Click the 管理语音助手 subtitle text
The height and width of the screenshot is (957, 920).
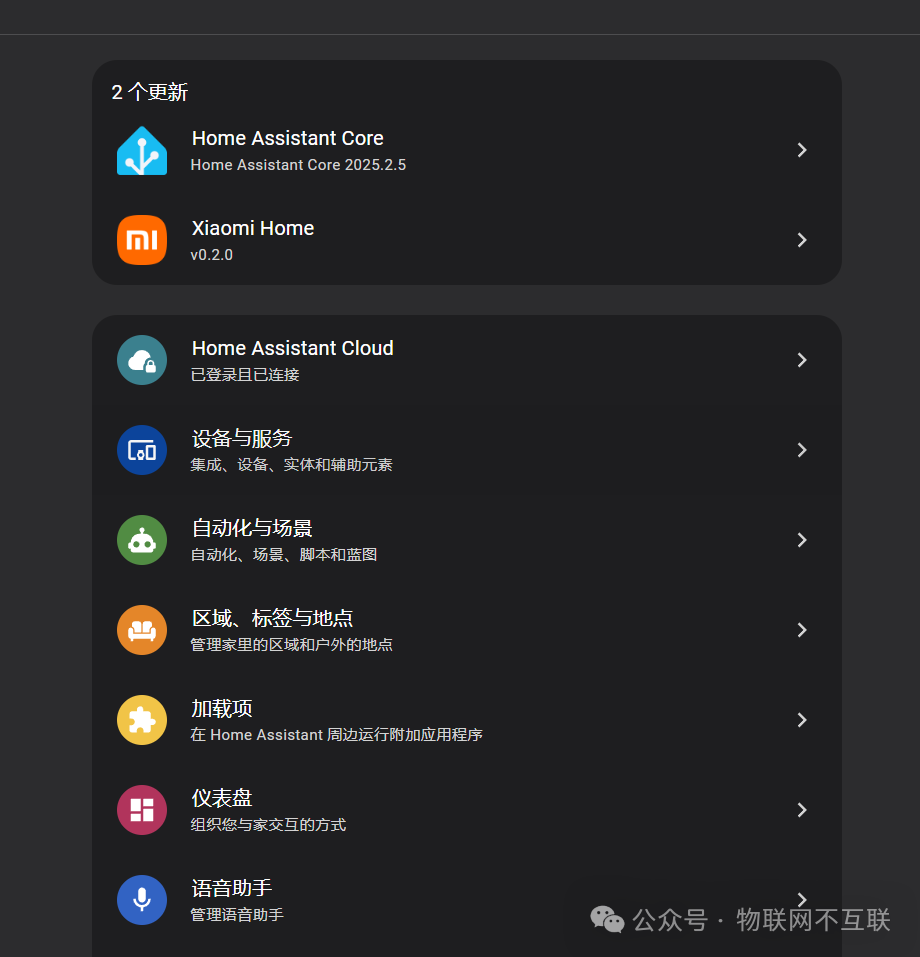coord(237,915)
